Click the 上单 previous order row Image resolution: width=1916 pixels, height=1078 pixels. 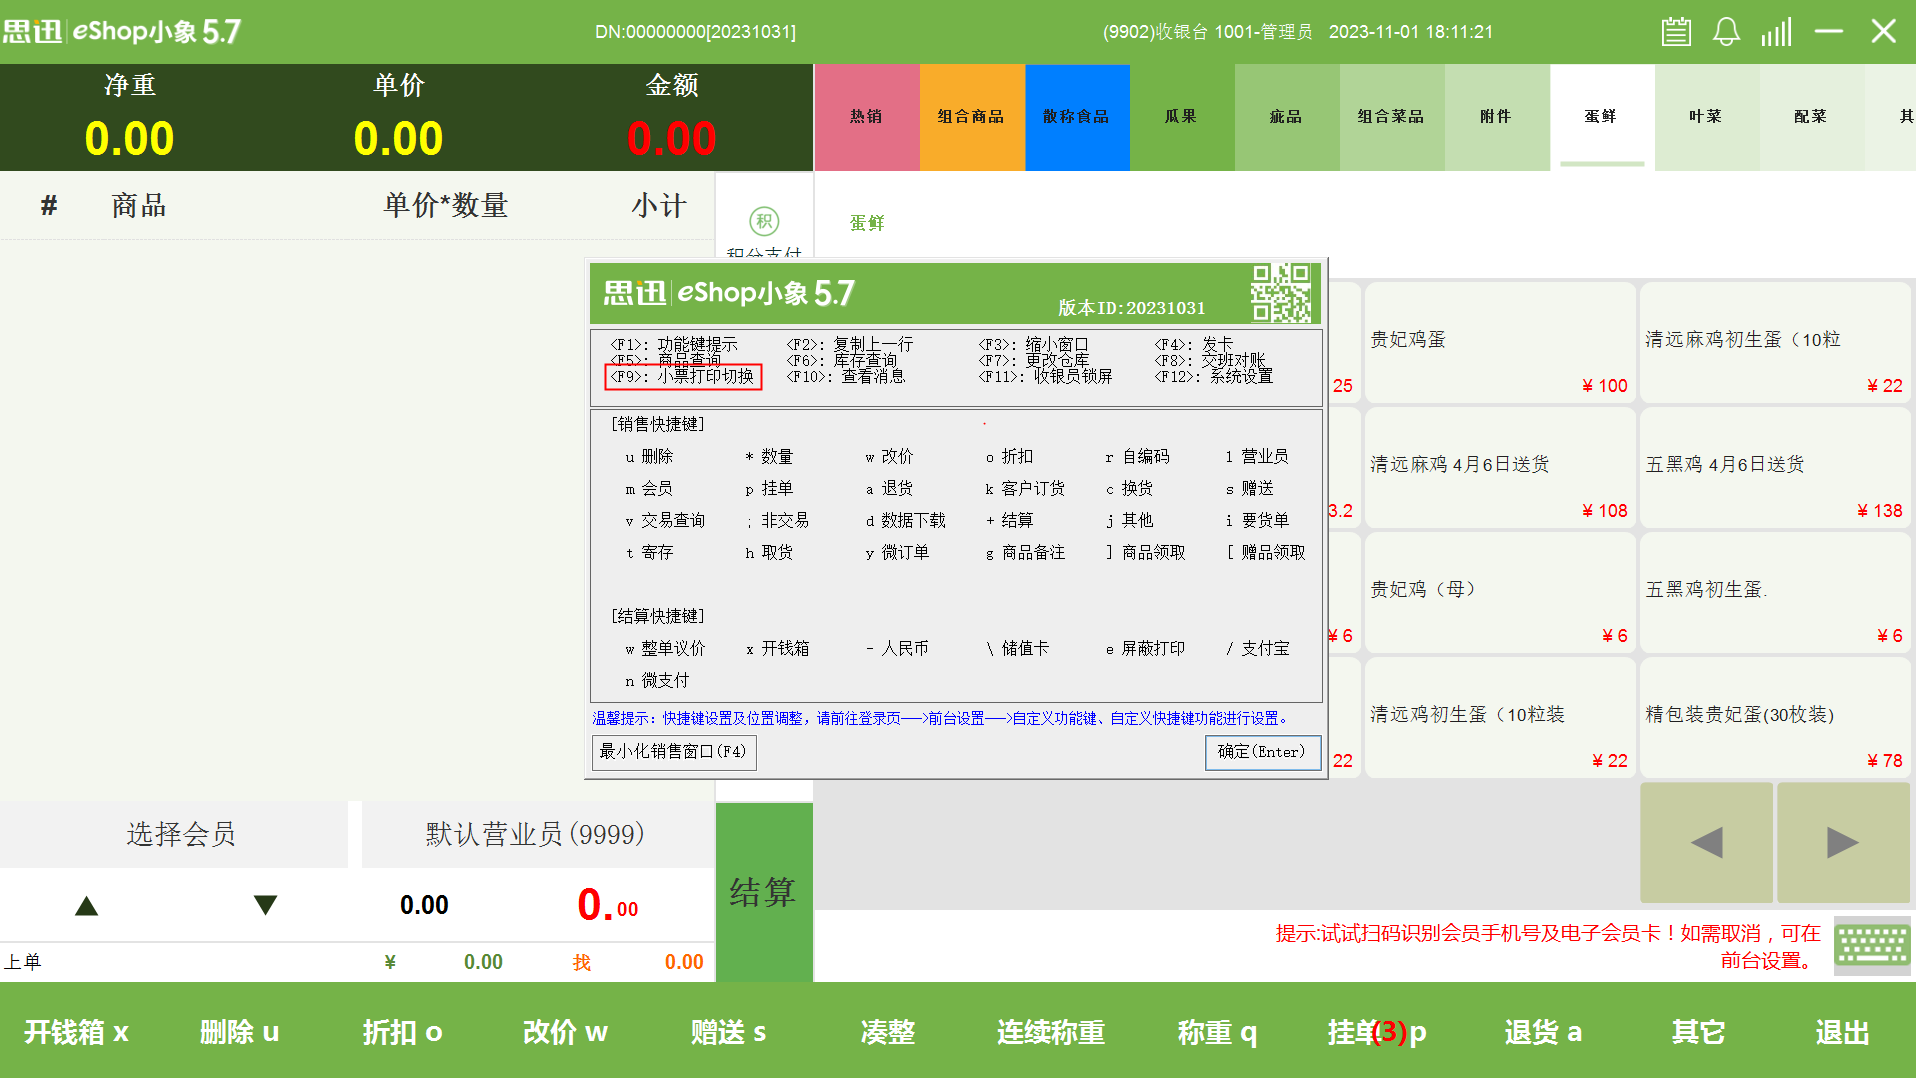tap(357, 962)
